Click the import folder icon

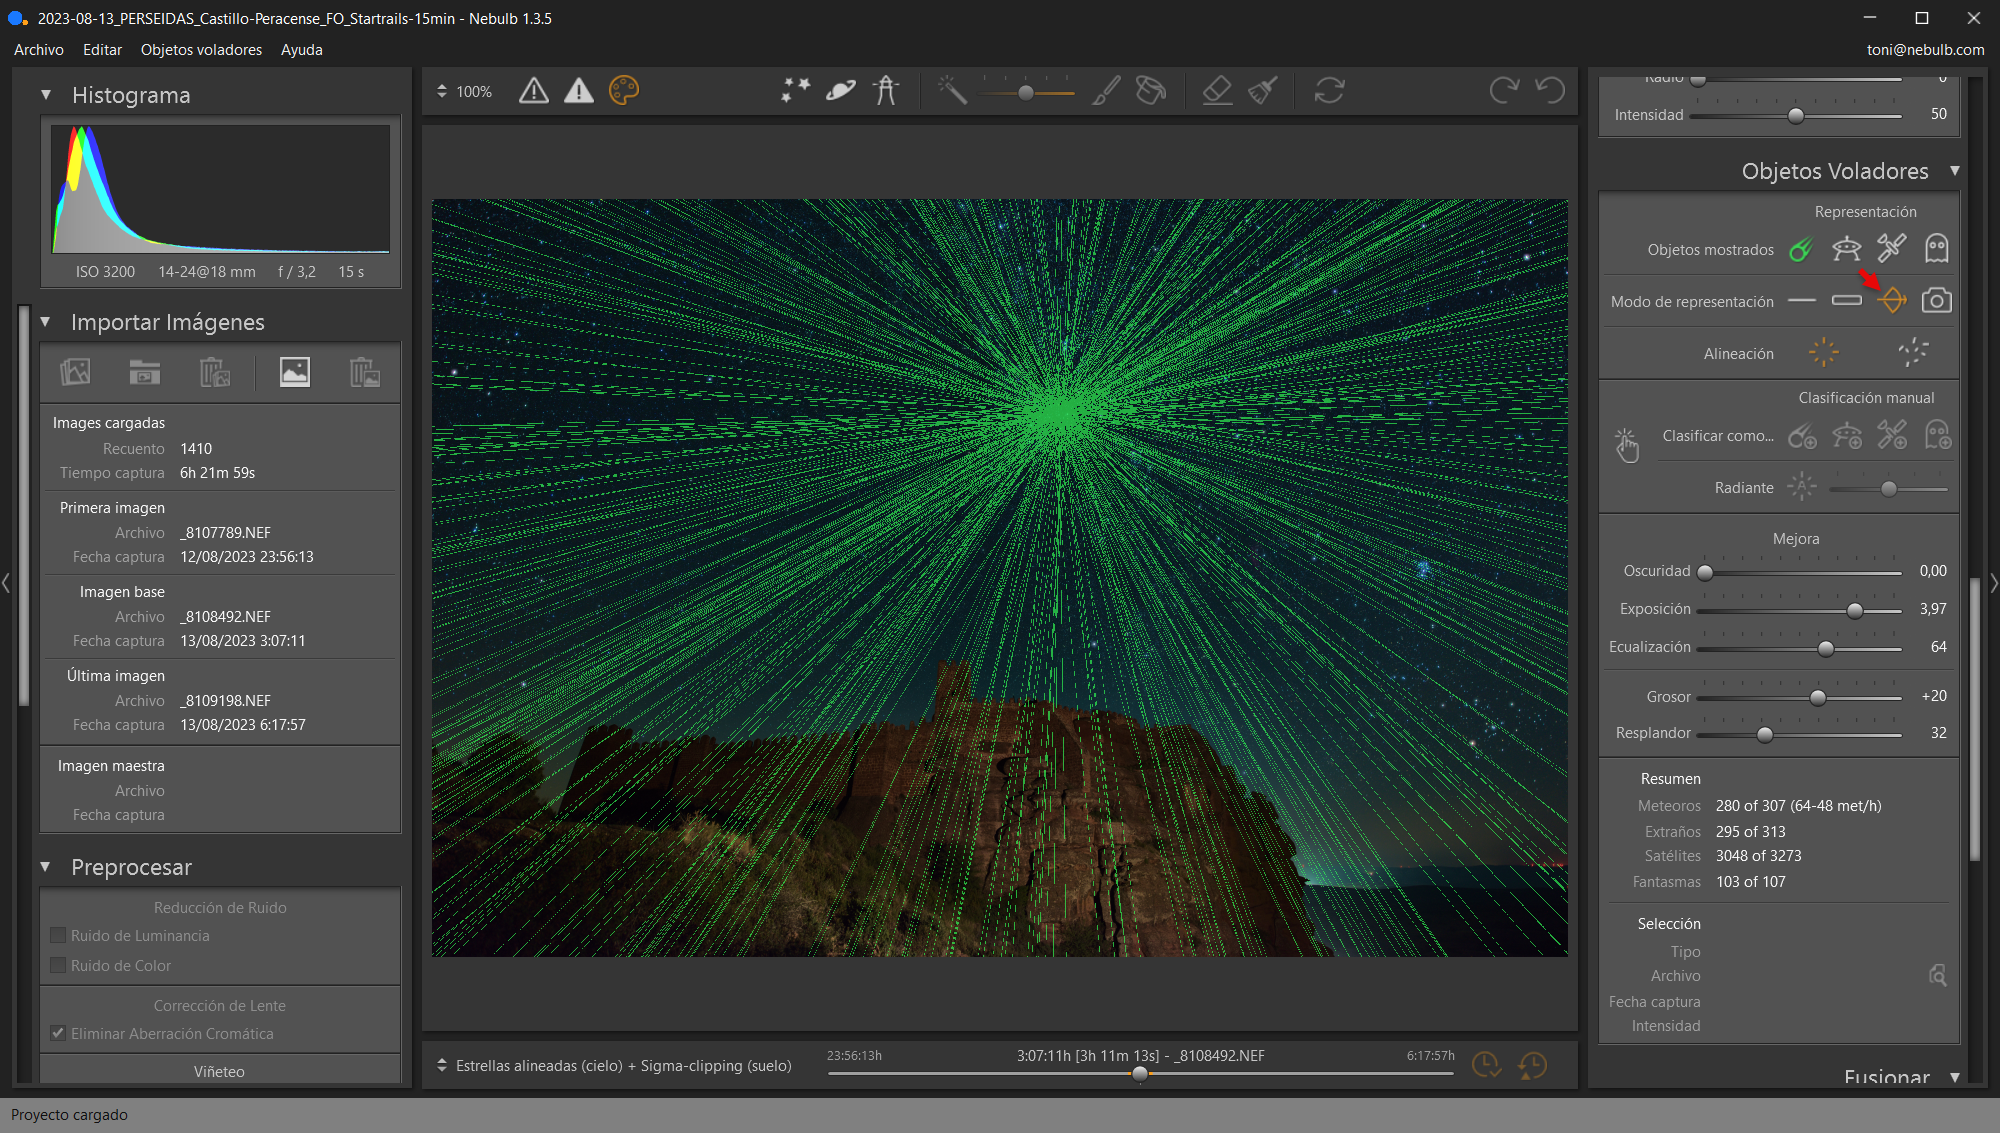145,372
